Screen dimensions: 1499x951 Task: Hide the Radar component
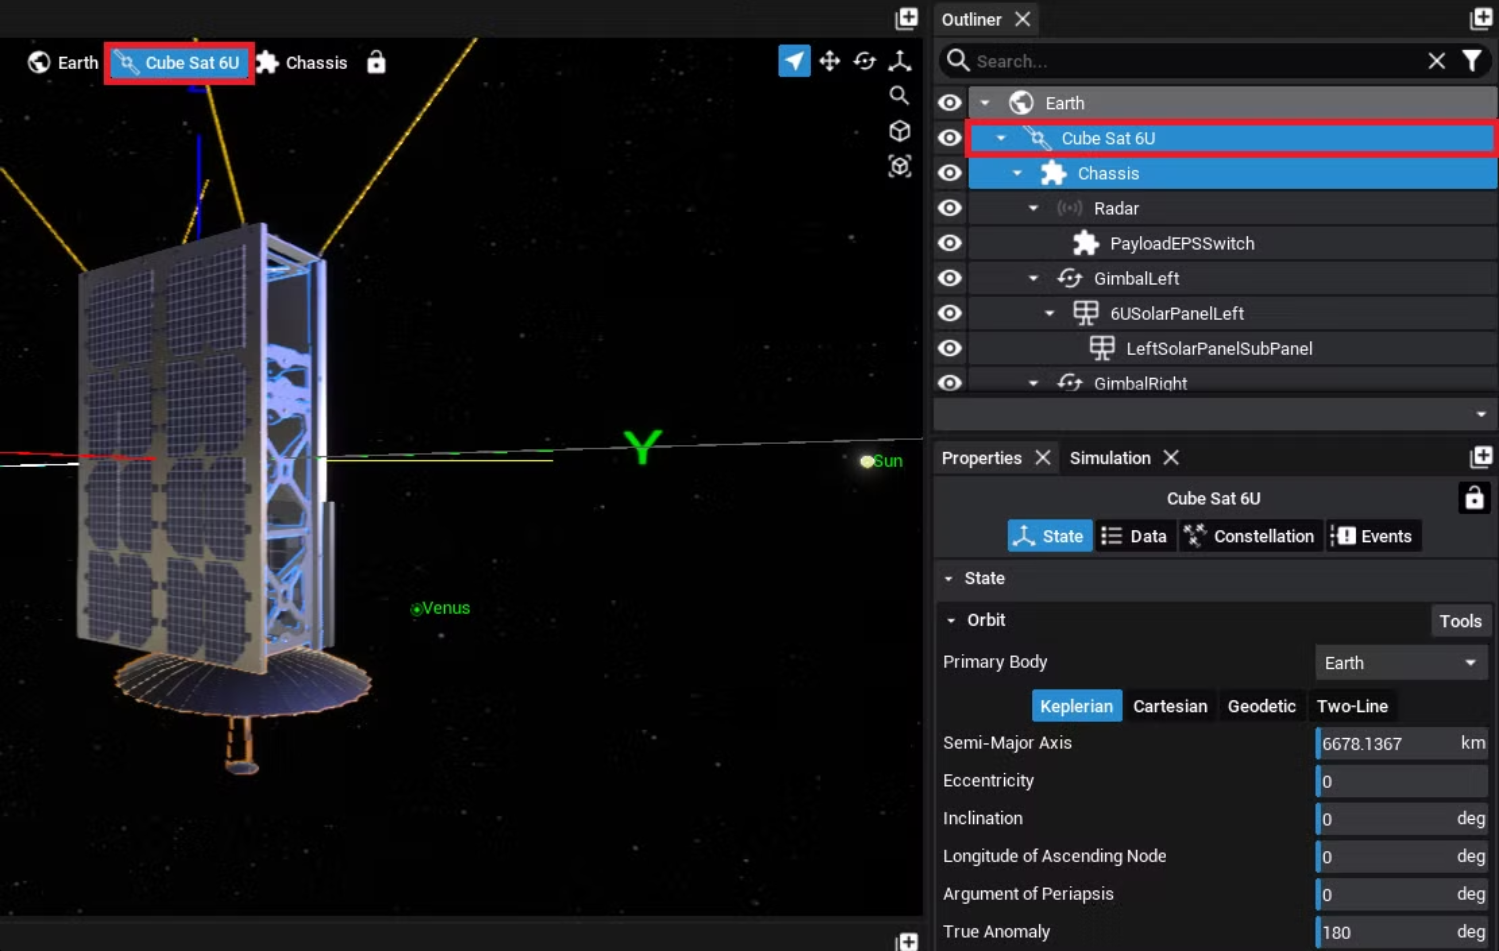pos(949,208)
